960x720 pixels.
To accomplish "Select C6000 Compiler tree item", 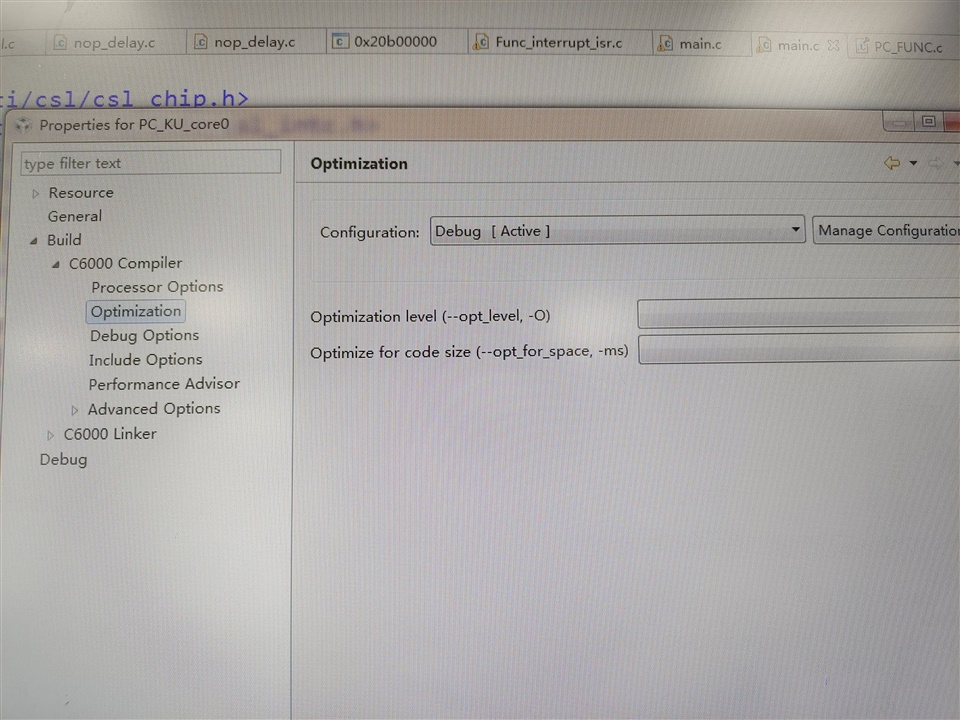I will coord(126,263).
